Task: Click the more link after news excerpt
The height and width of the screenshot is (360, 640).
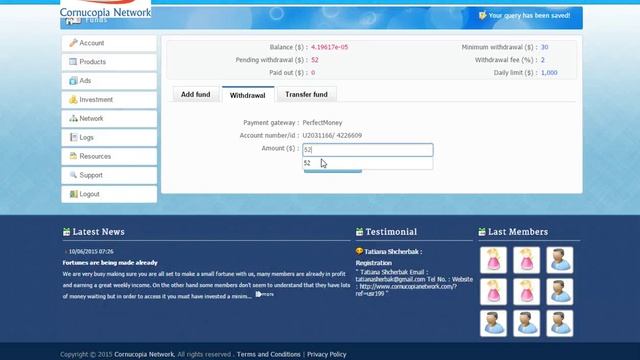Action: point(264,294)
